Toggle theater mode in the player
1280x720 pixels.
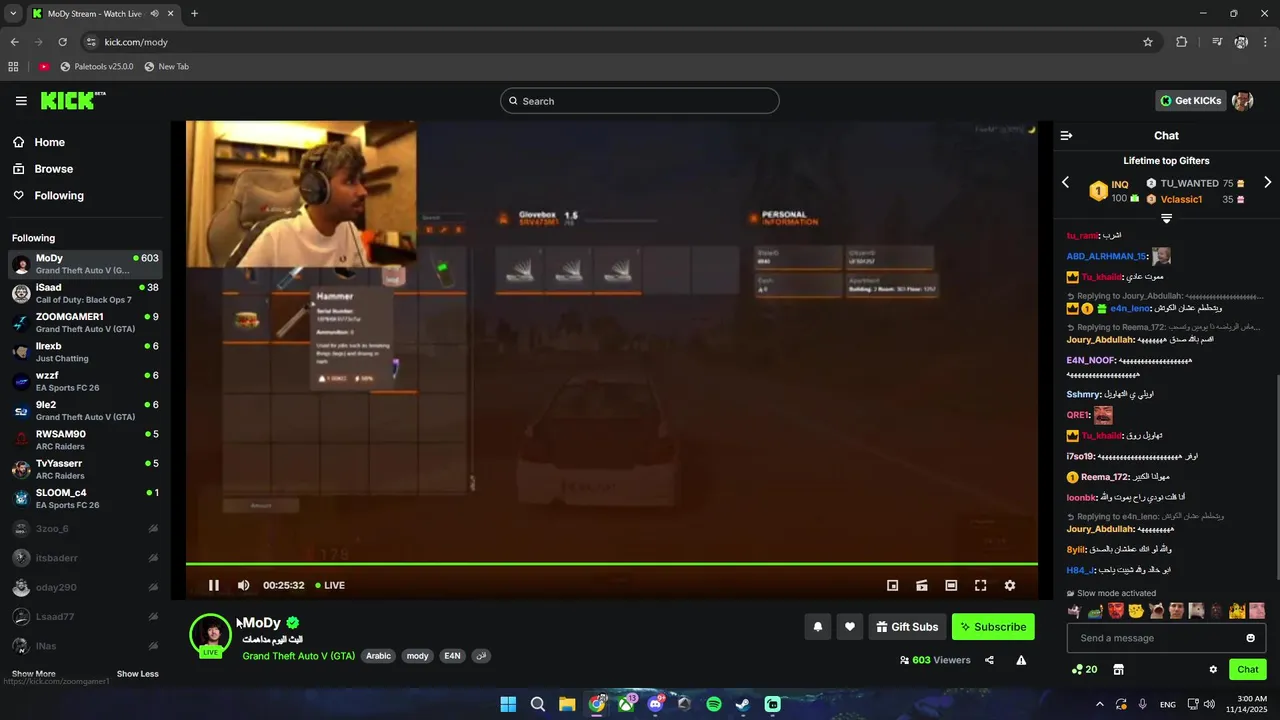951,585
